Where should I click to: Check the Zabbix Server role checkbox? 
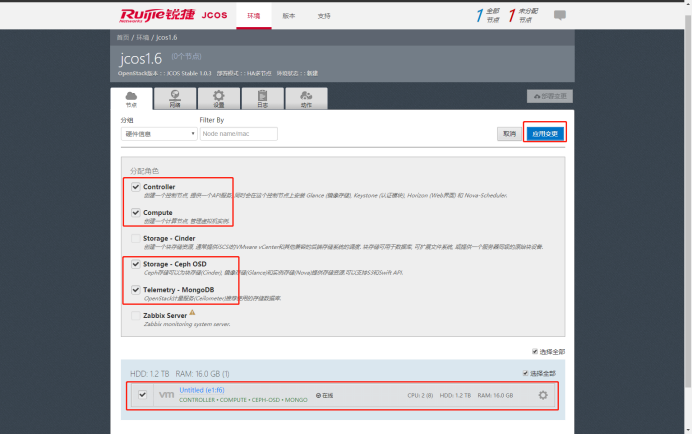click(136, 316)
